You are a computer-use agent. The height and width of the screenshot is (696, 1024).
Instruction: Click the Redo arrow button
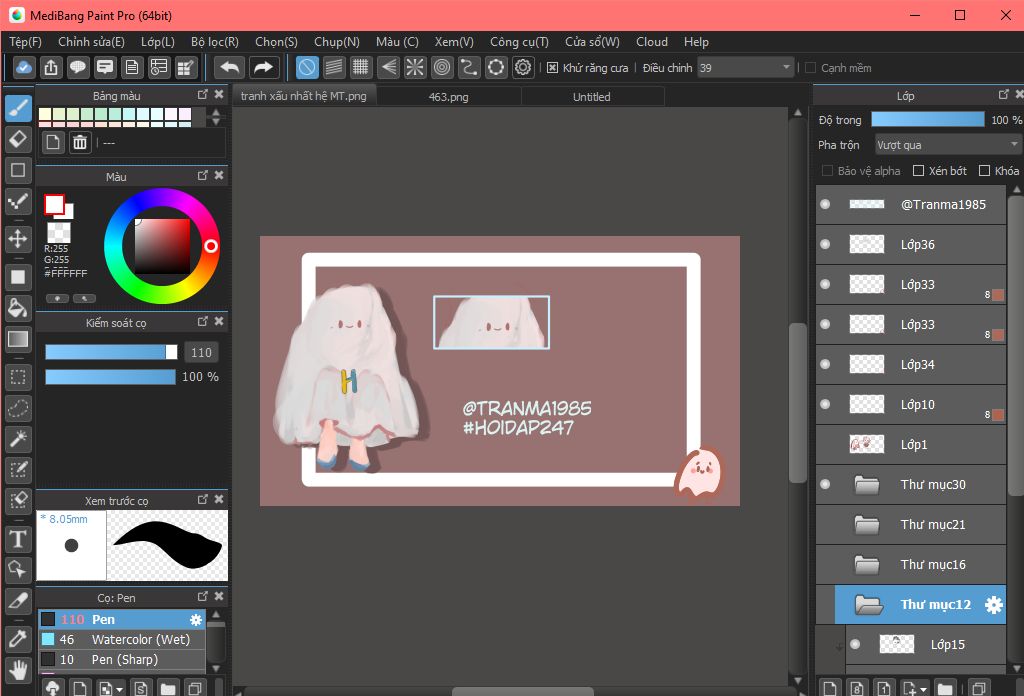pyautogui.click(x=263, y=67)
